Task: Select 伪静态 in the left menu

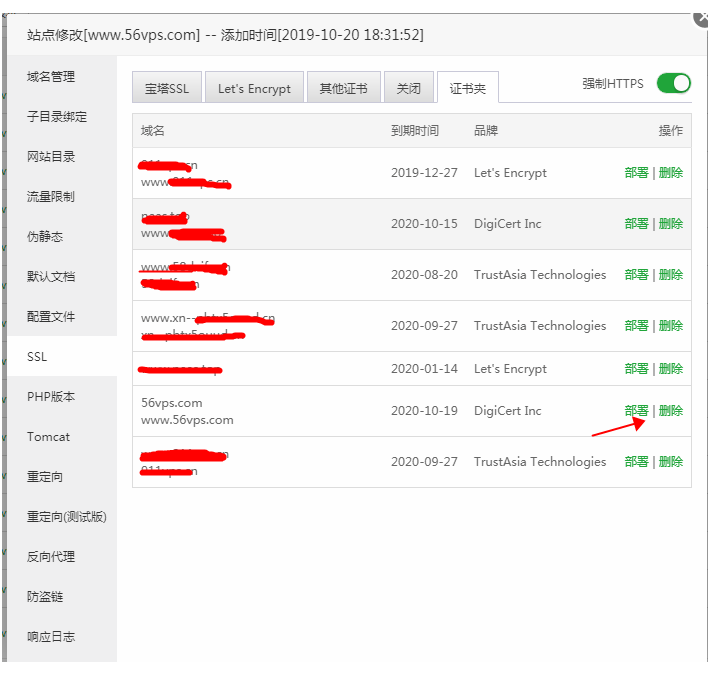Action: coord(45,237)
